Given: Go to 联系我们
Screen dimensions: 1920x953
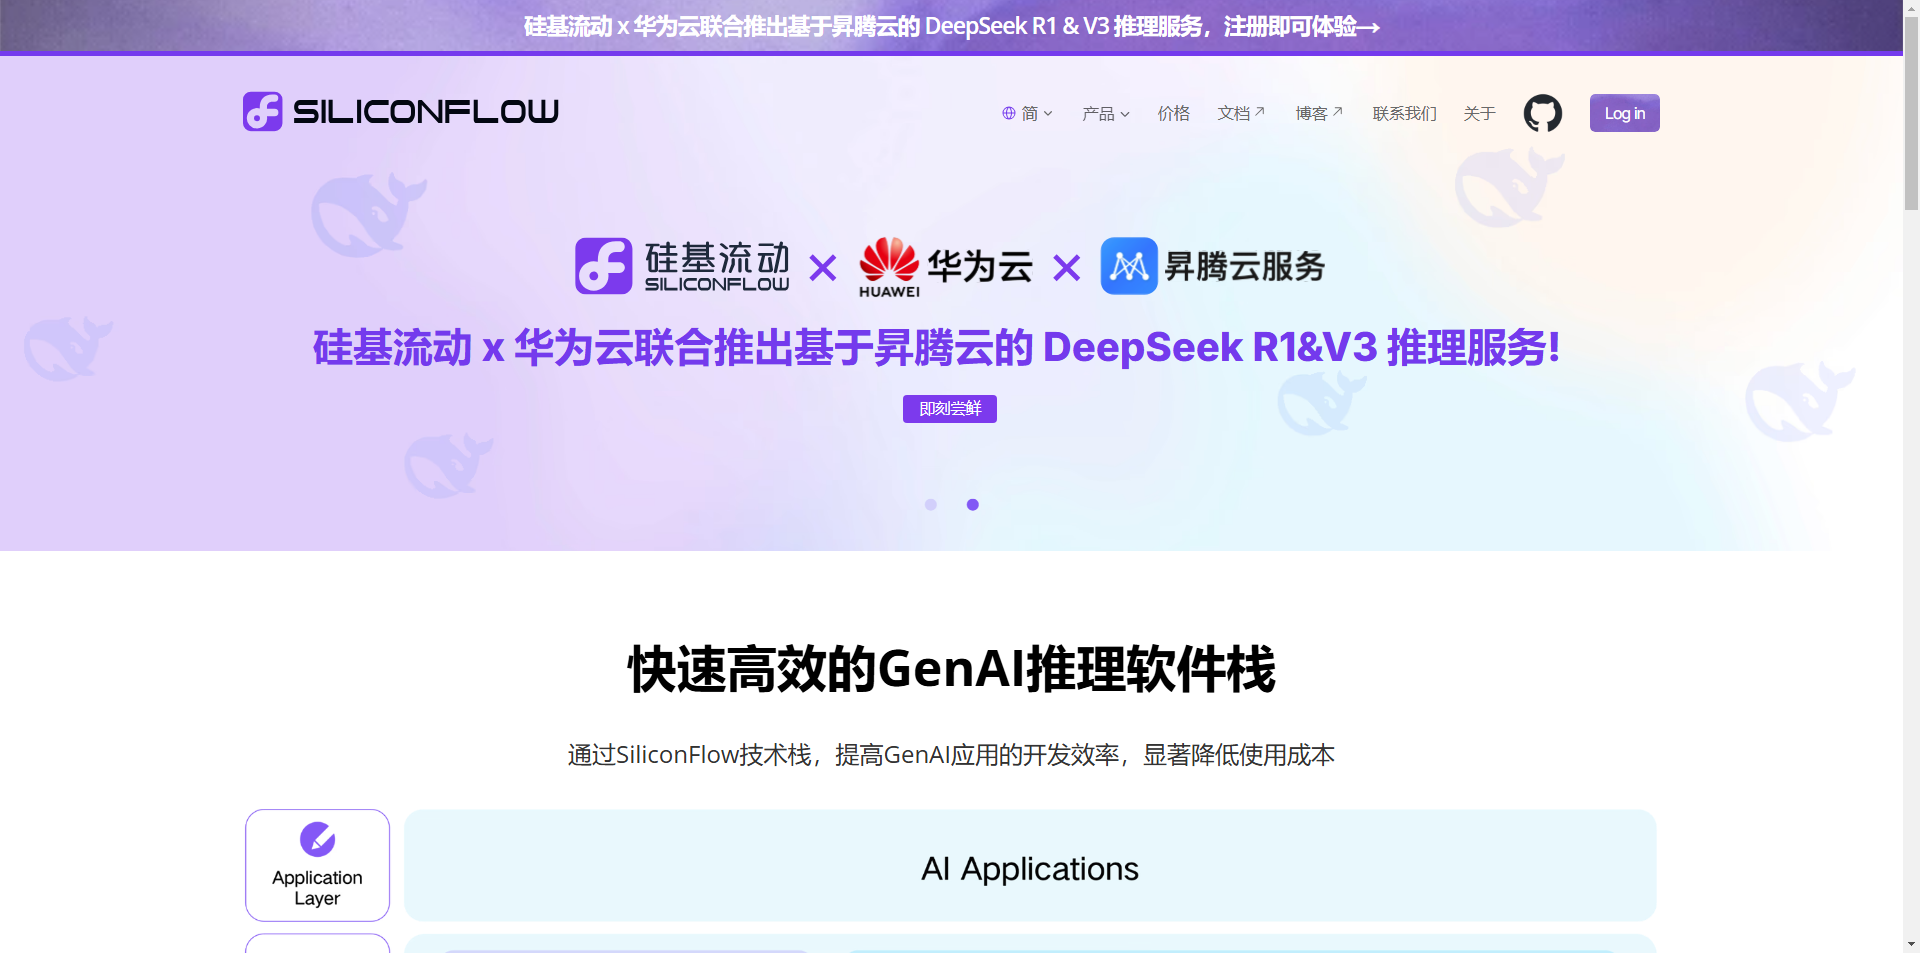Looking at the screenshot, I should [1404, 113].
